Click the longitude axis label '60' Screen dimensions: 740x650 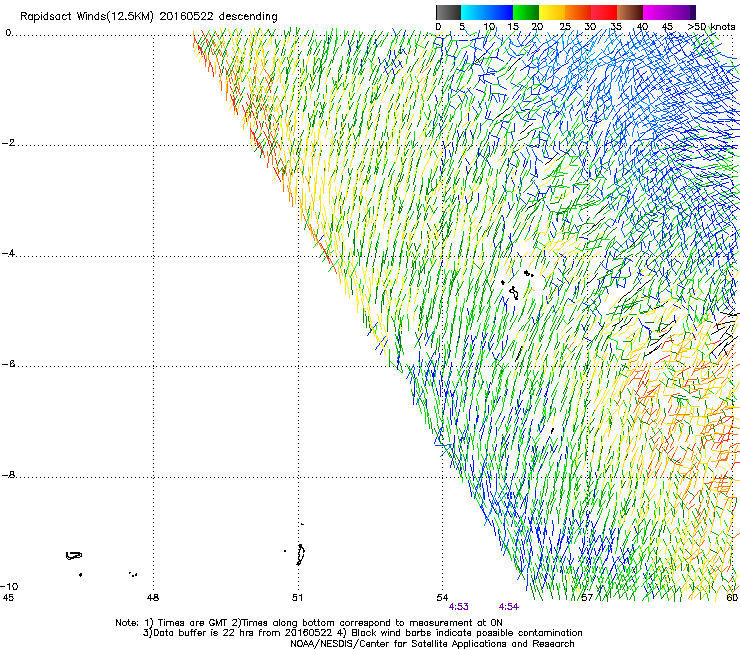tap(732, 598)
